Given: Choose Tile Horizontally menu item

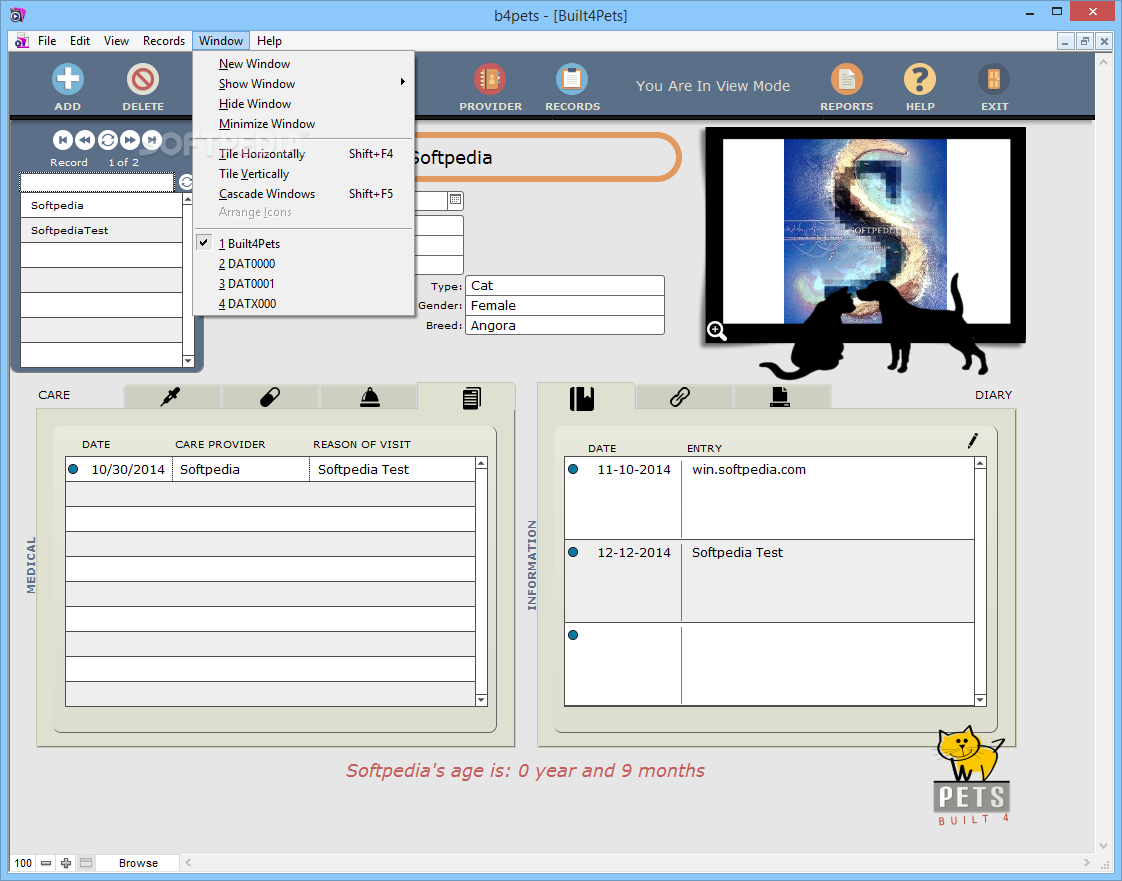Looking at the screenshot, I should click(x=303, y=154).
